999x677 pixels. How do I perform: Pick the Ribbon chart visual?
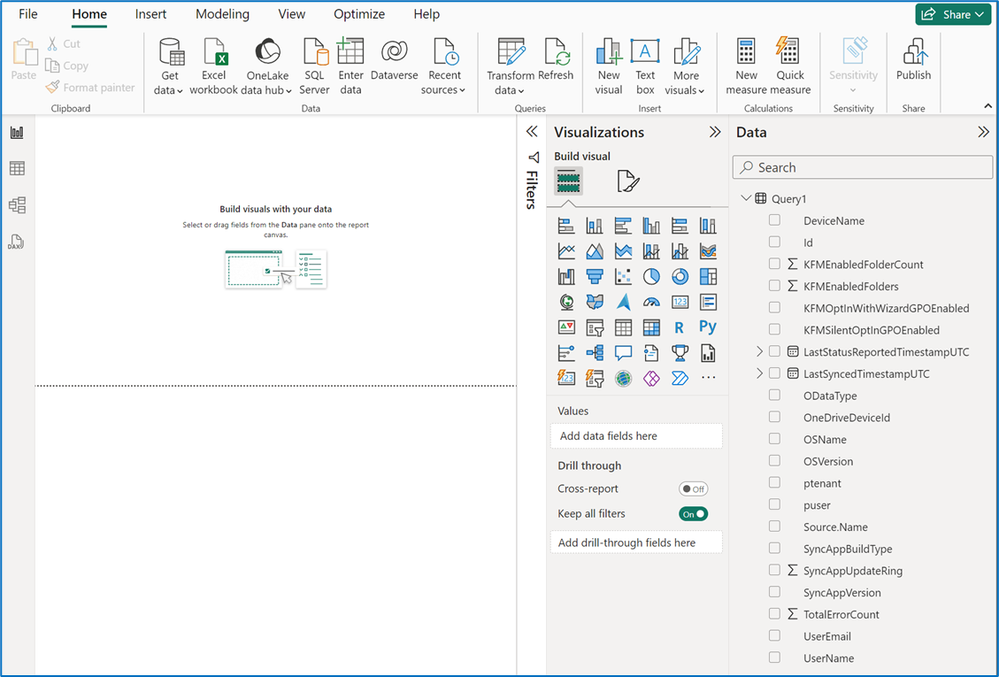(x=708, y=251)
